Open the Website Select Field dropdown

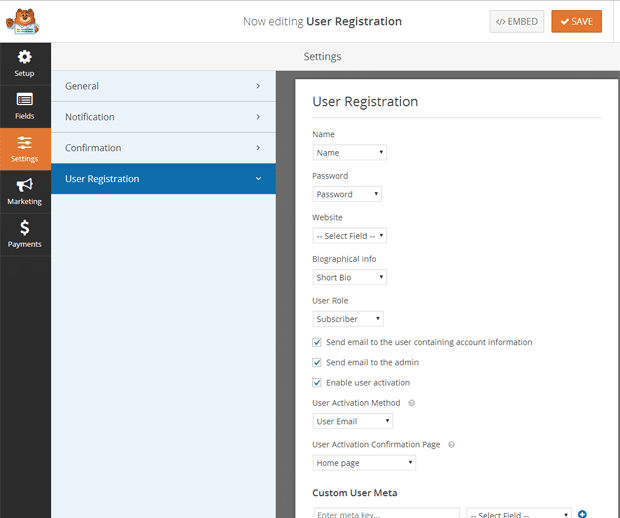tap(350, 236)
